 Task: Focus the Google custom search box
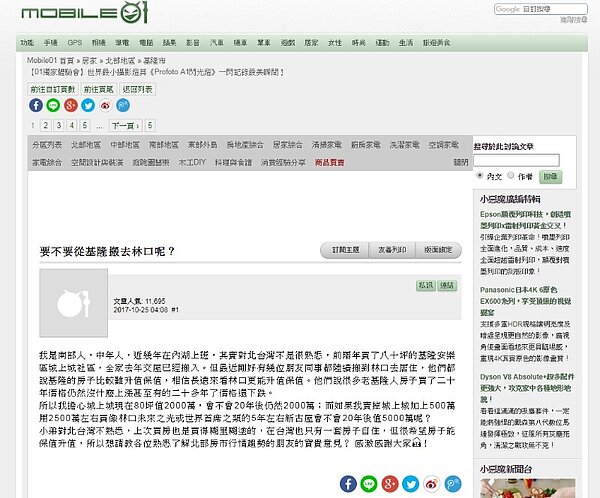point(541,9)
